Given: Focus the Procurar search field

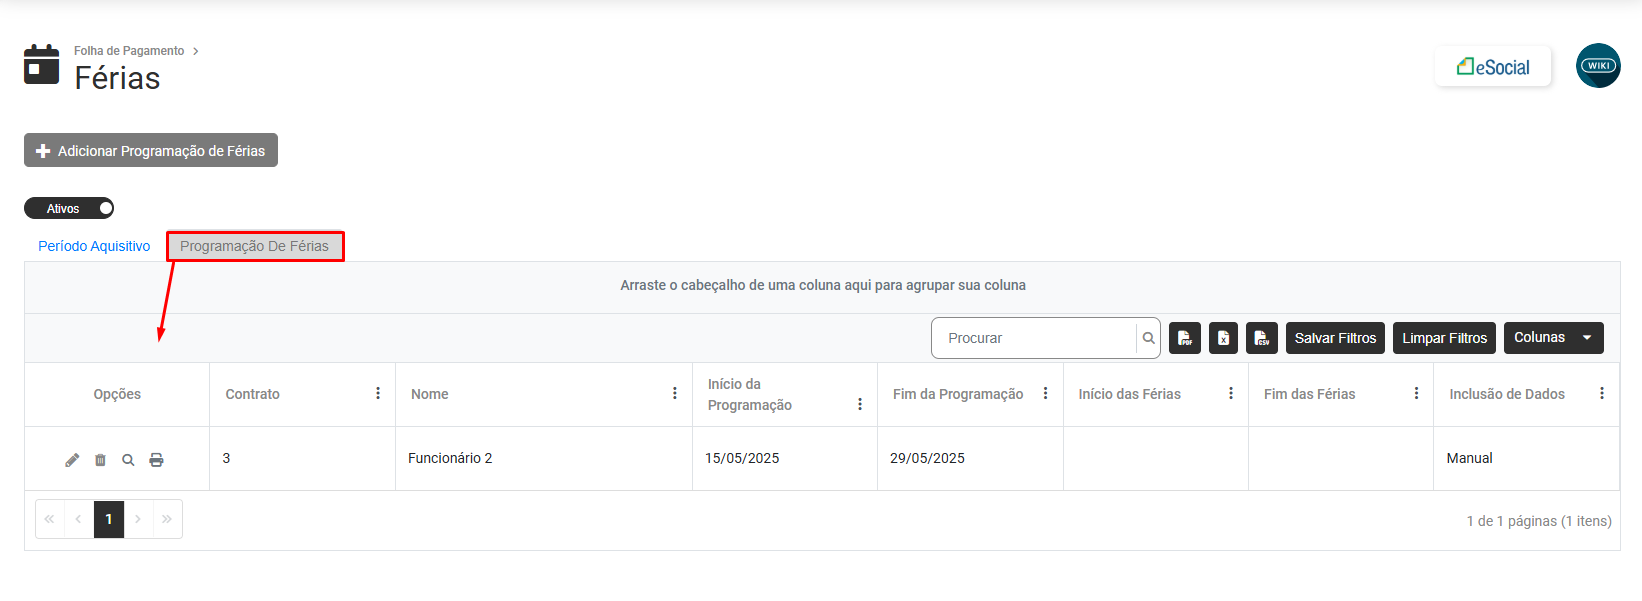Looking at the screenshot, I should click(1035, 338).
